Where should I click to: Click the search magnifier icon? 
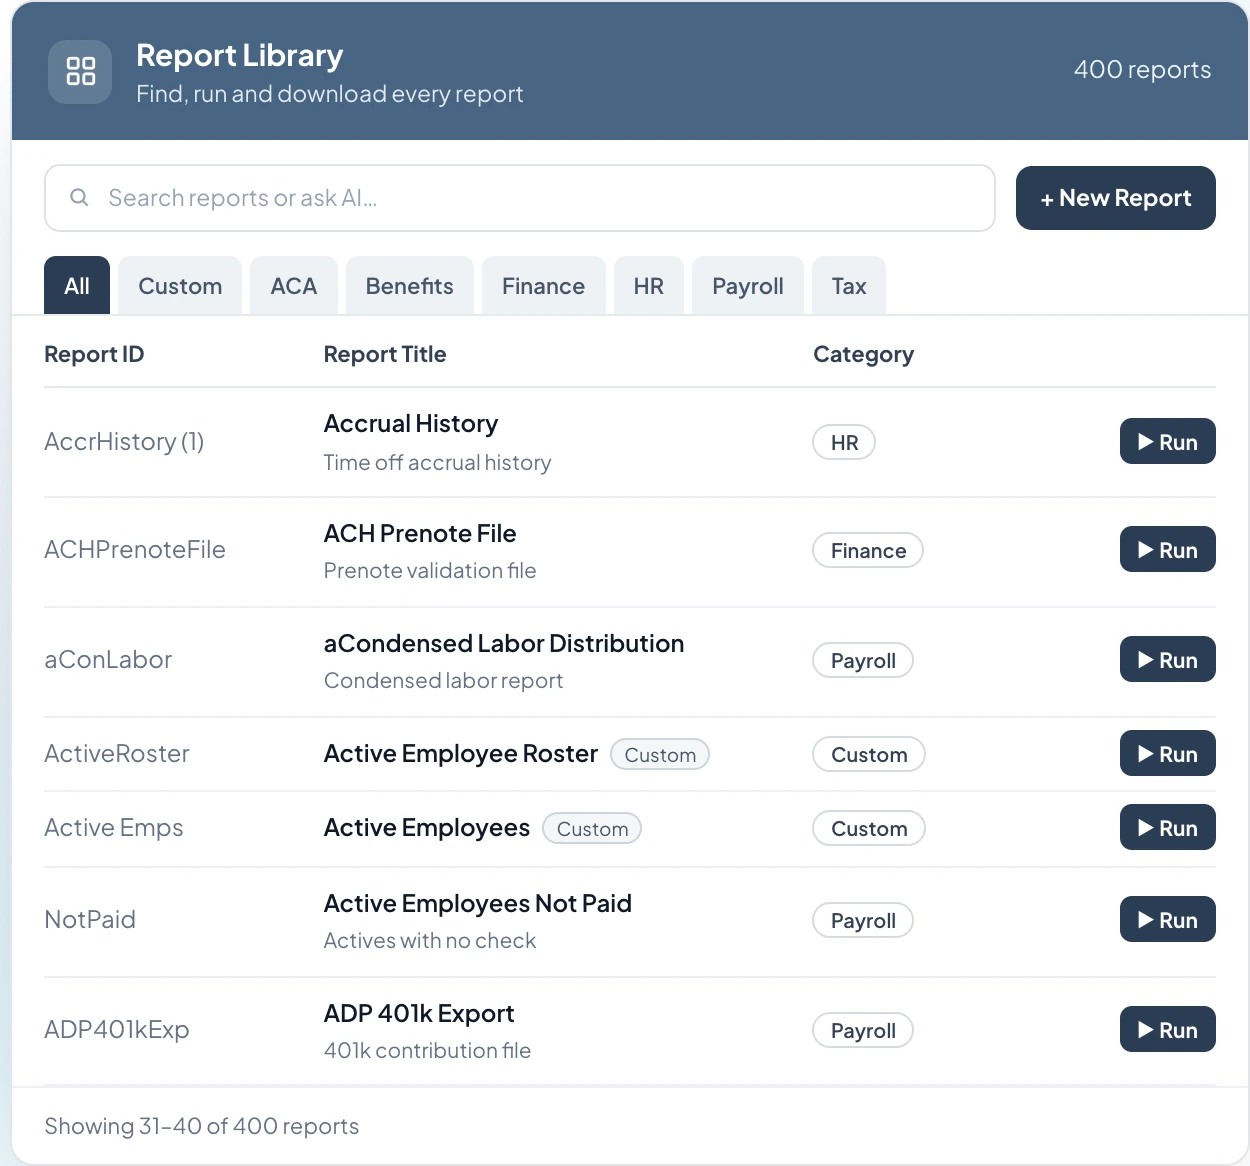(79, 198)
